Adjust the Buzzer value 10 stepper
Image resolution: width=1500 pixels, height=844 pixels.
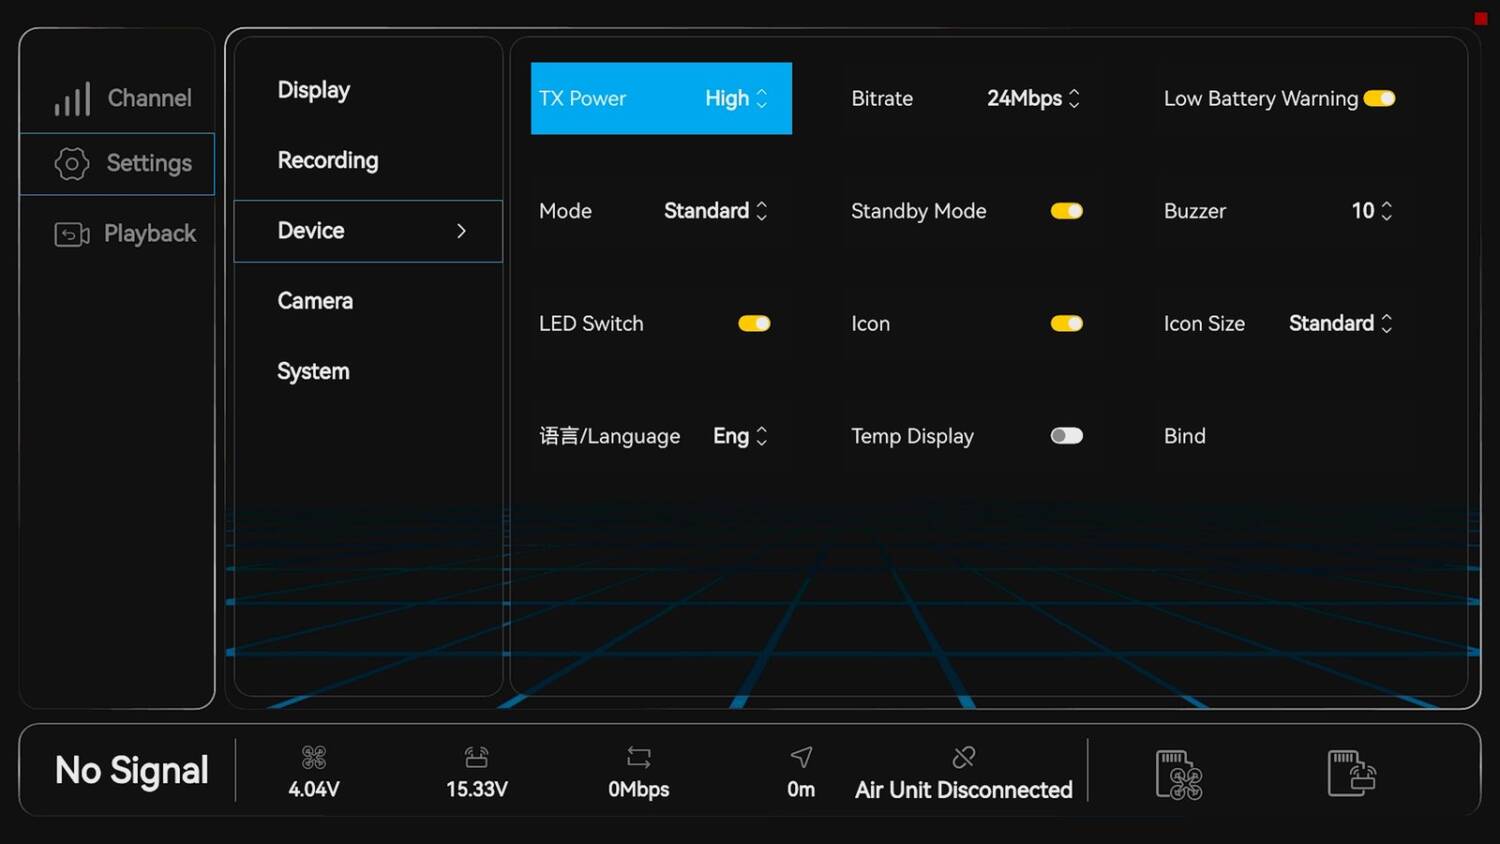[x=1371, y=211]
